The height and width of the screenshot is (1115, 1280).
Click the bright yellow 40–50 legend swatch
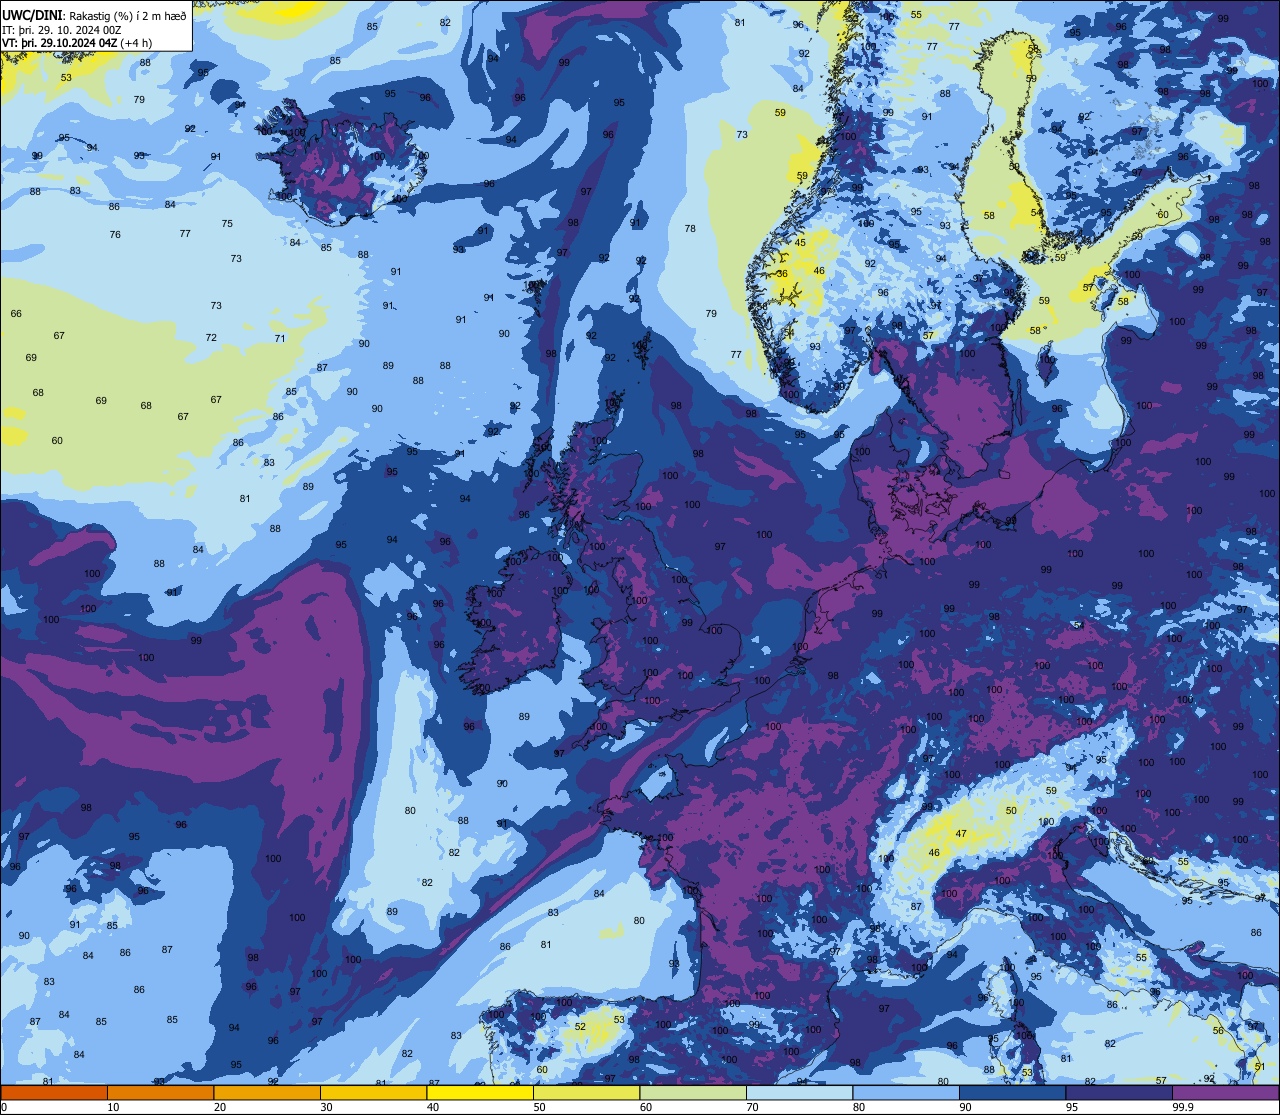[x=480, y=1092]
